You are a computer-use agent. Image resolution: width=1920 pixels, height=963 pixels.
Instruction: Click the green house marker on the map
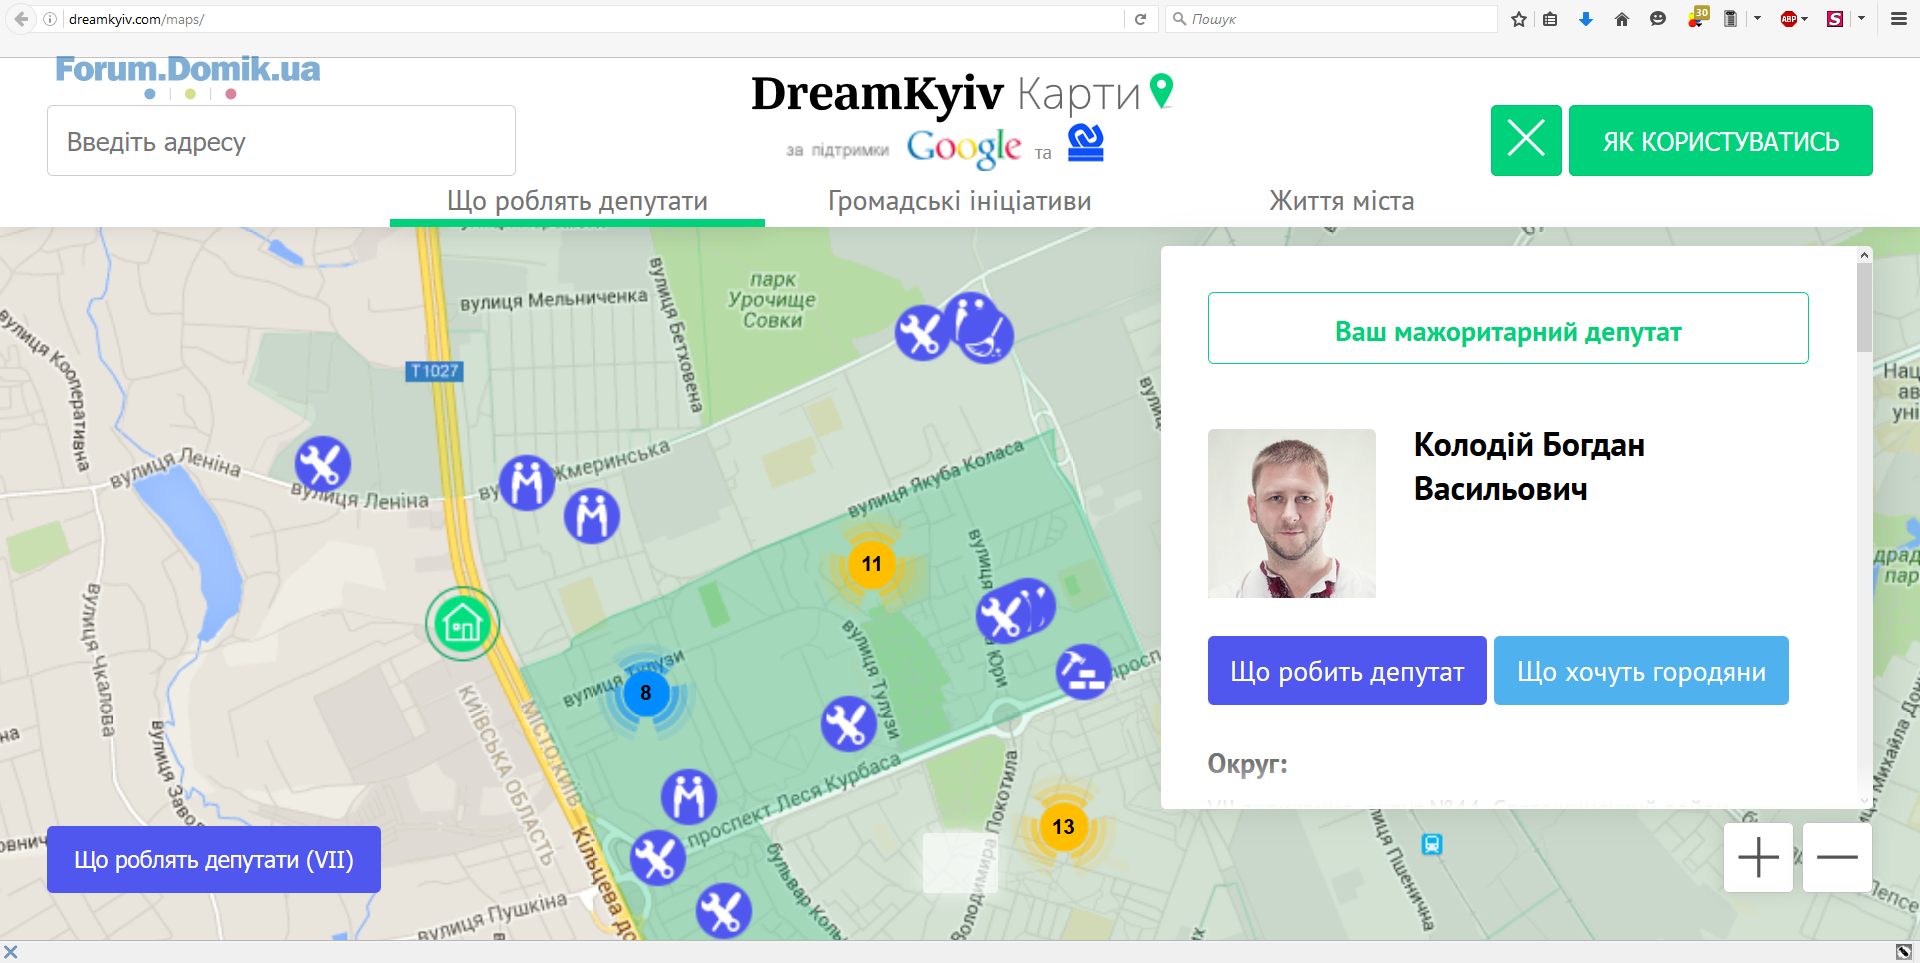[462, 625]
